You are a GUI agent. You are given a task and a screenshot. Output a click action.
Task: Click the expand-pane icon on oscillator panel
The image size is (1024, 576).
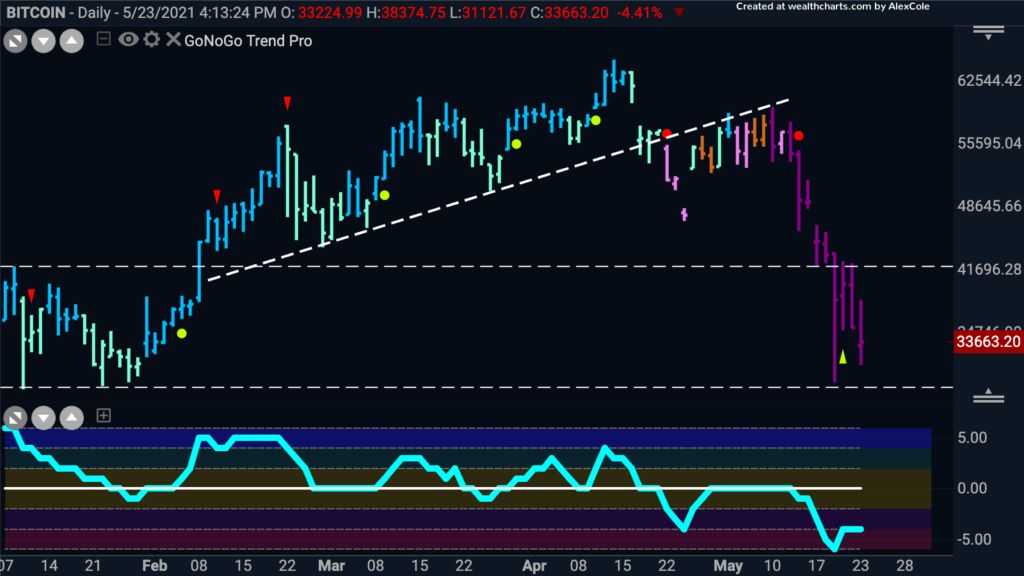point(15,417)
